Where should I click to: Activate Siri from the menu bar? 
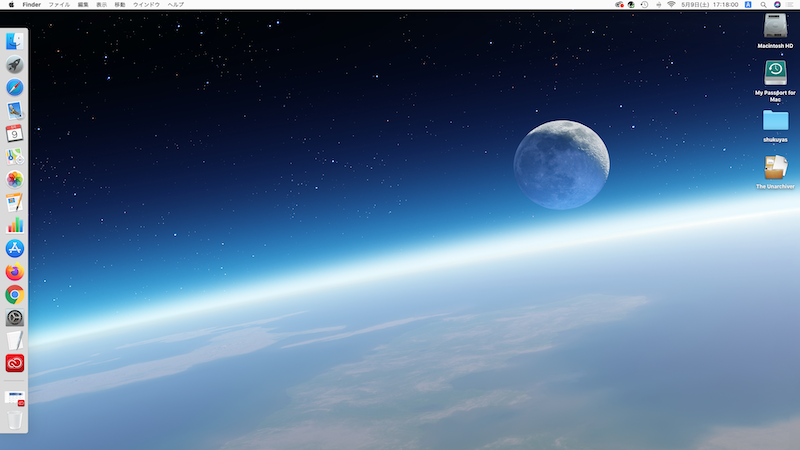point(777,5)
